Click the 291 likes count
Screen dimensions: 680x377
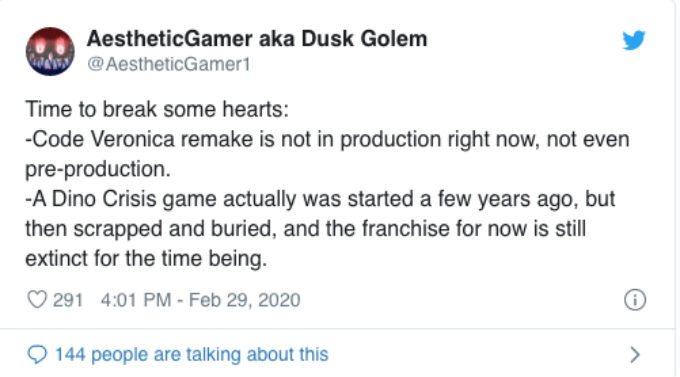tap(68, 300)
